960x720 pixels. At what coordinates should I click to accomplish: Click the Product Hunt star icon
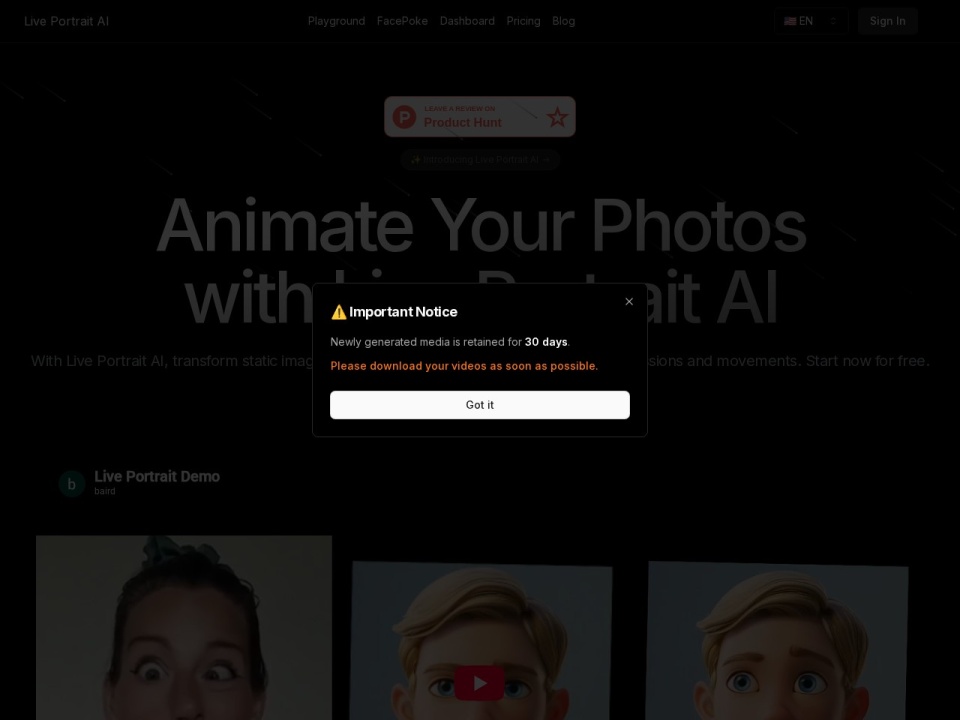tap(557, 117)
